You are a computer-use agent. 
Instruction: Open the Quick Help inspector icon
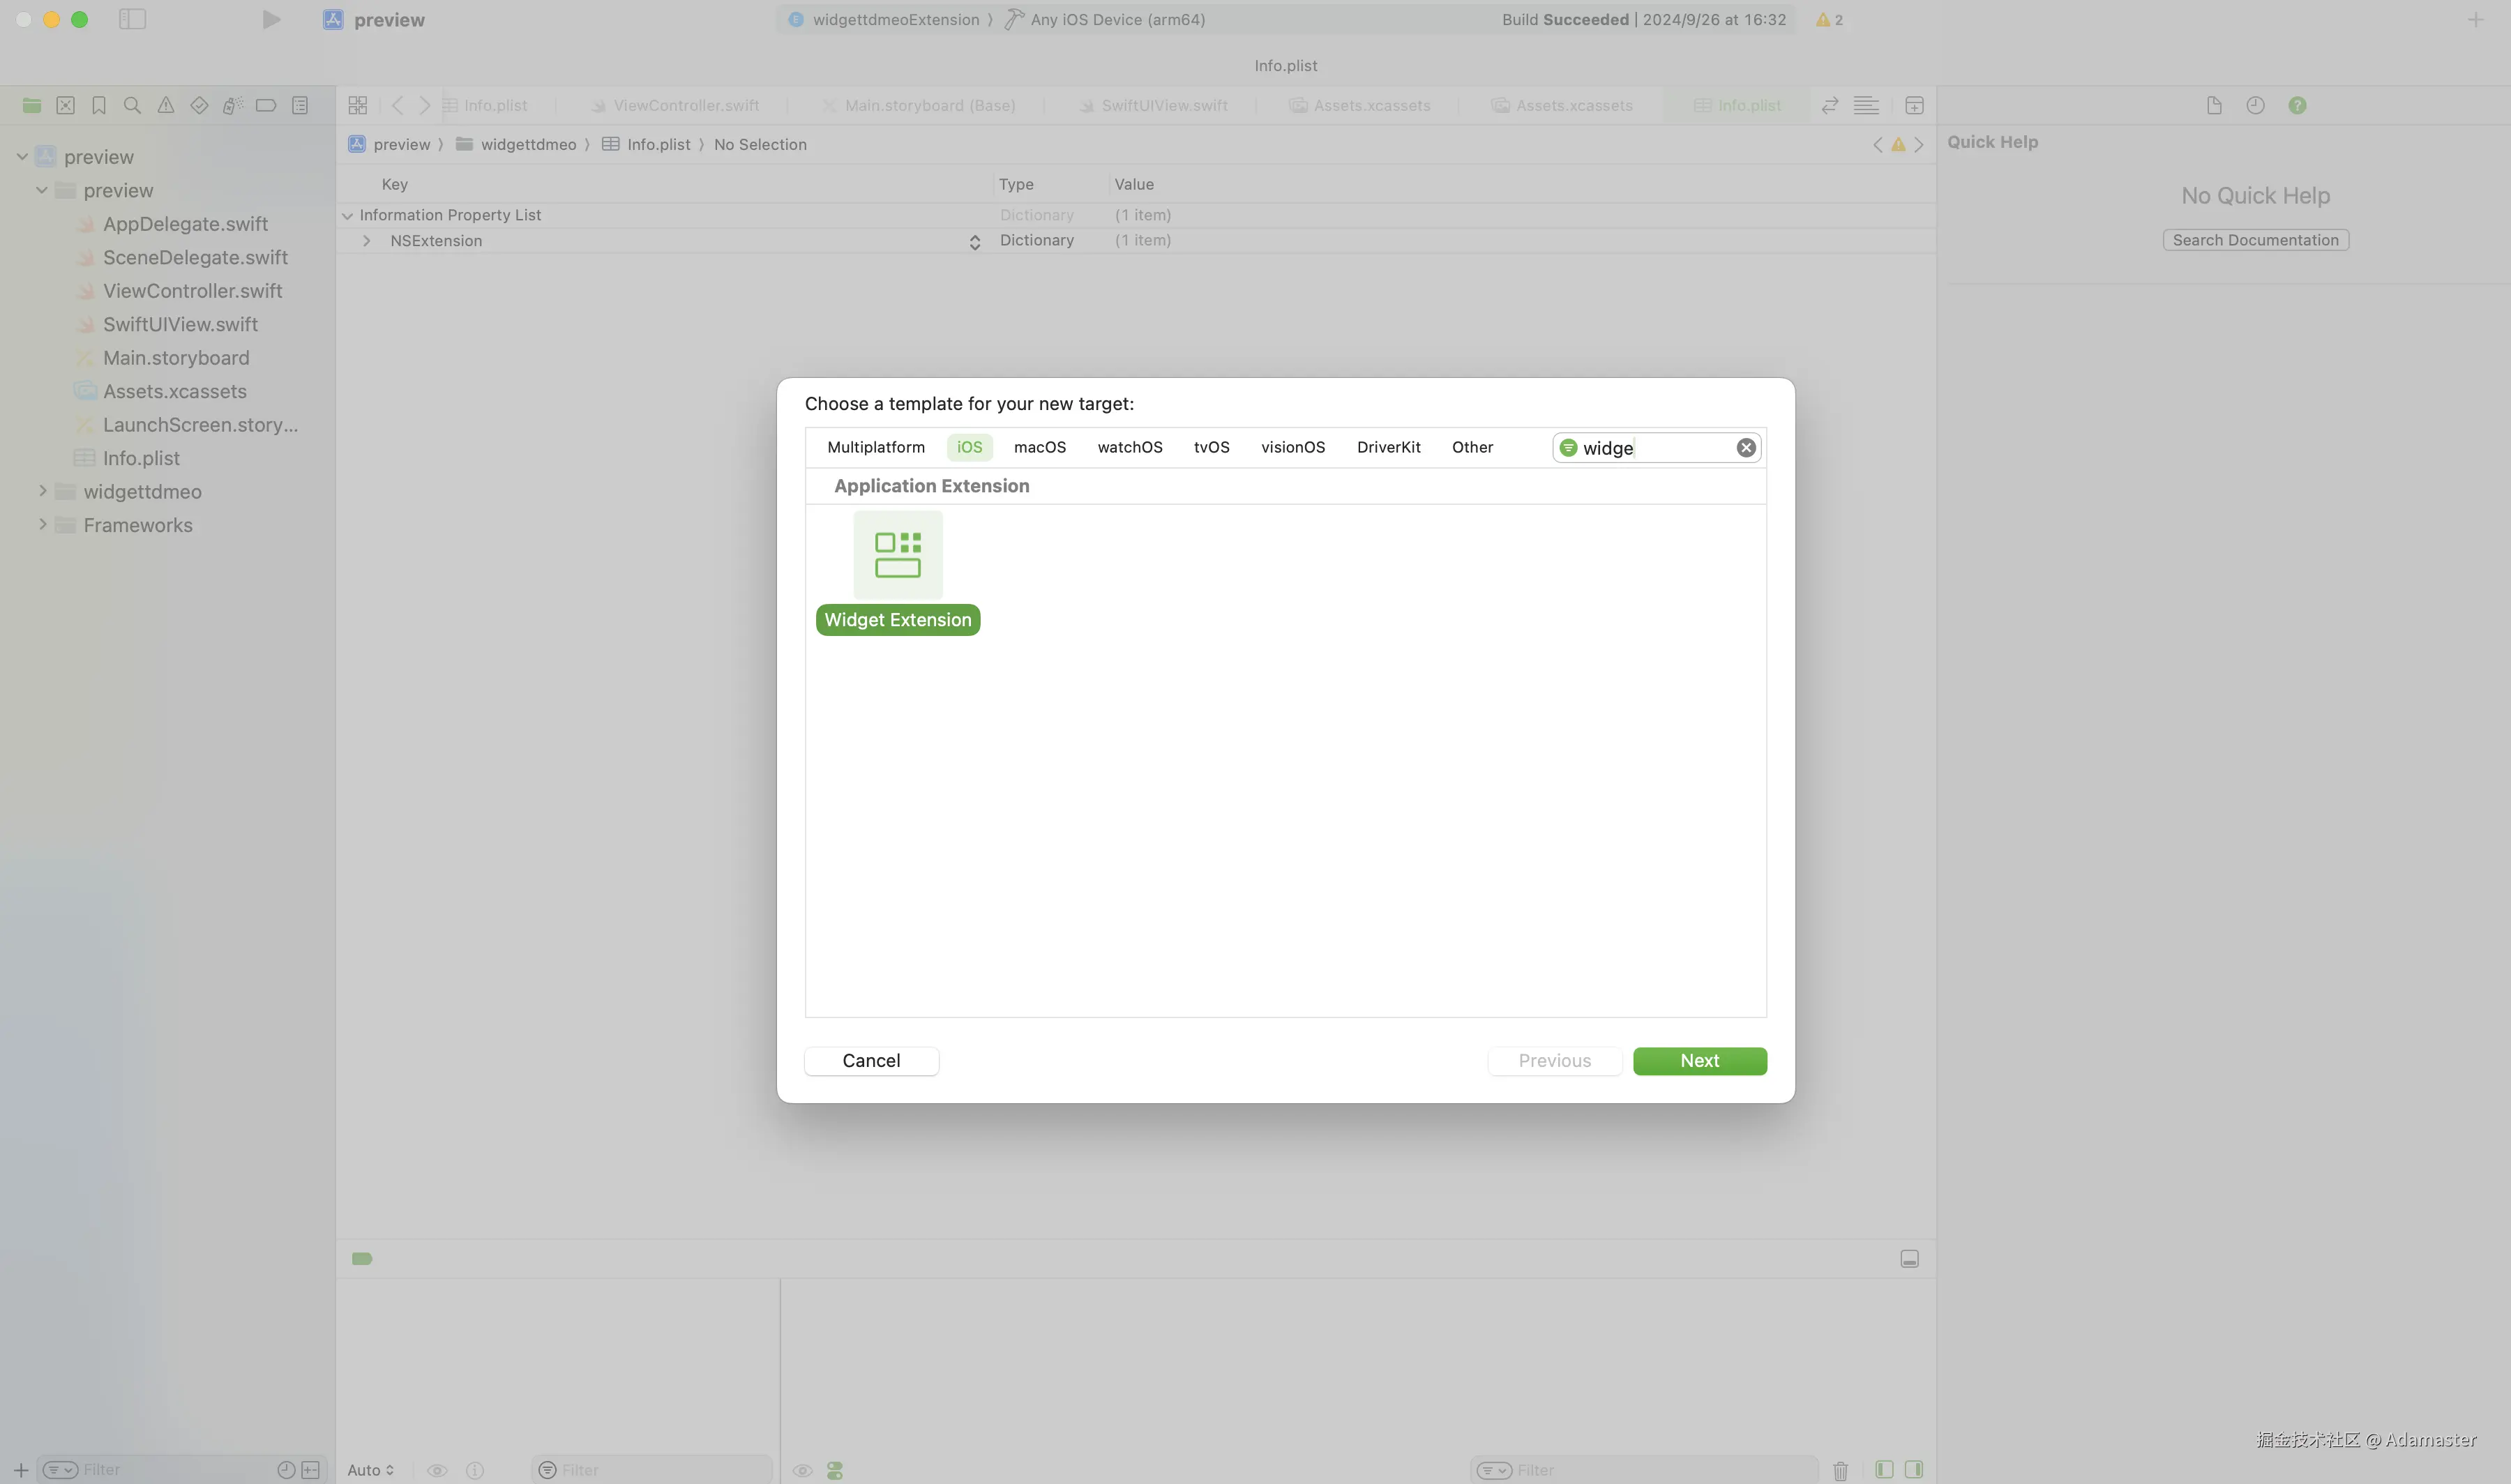pos(2297,105)
